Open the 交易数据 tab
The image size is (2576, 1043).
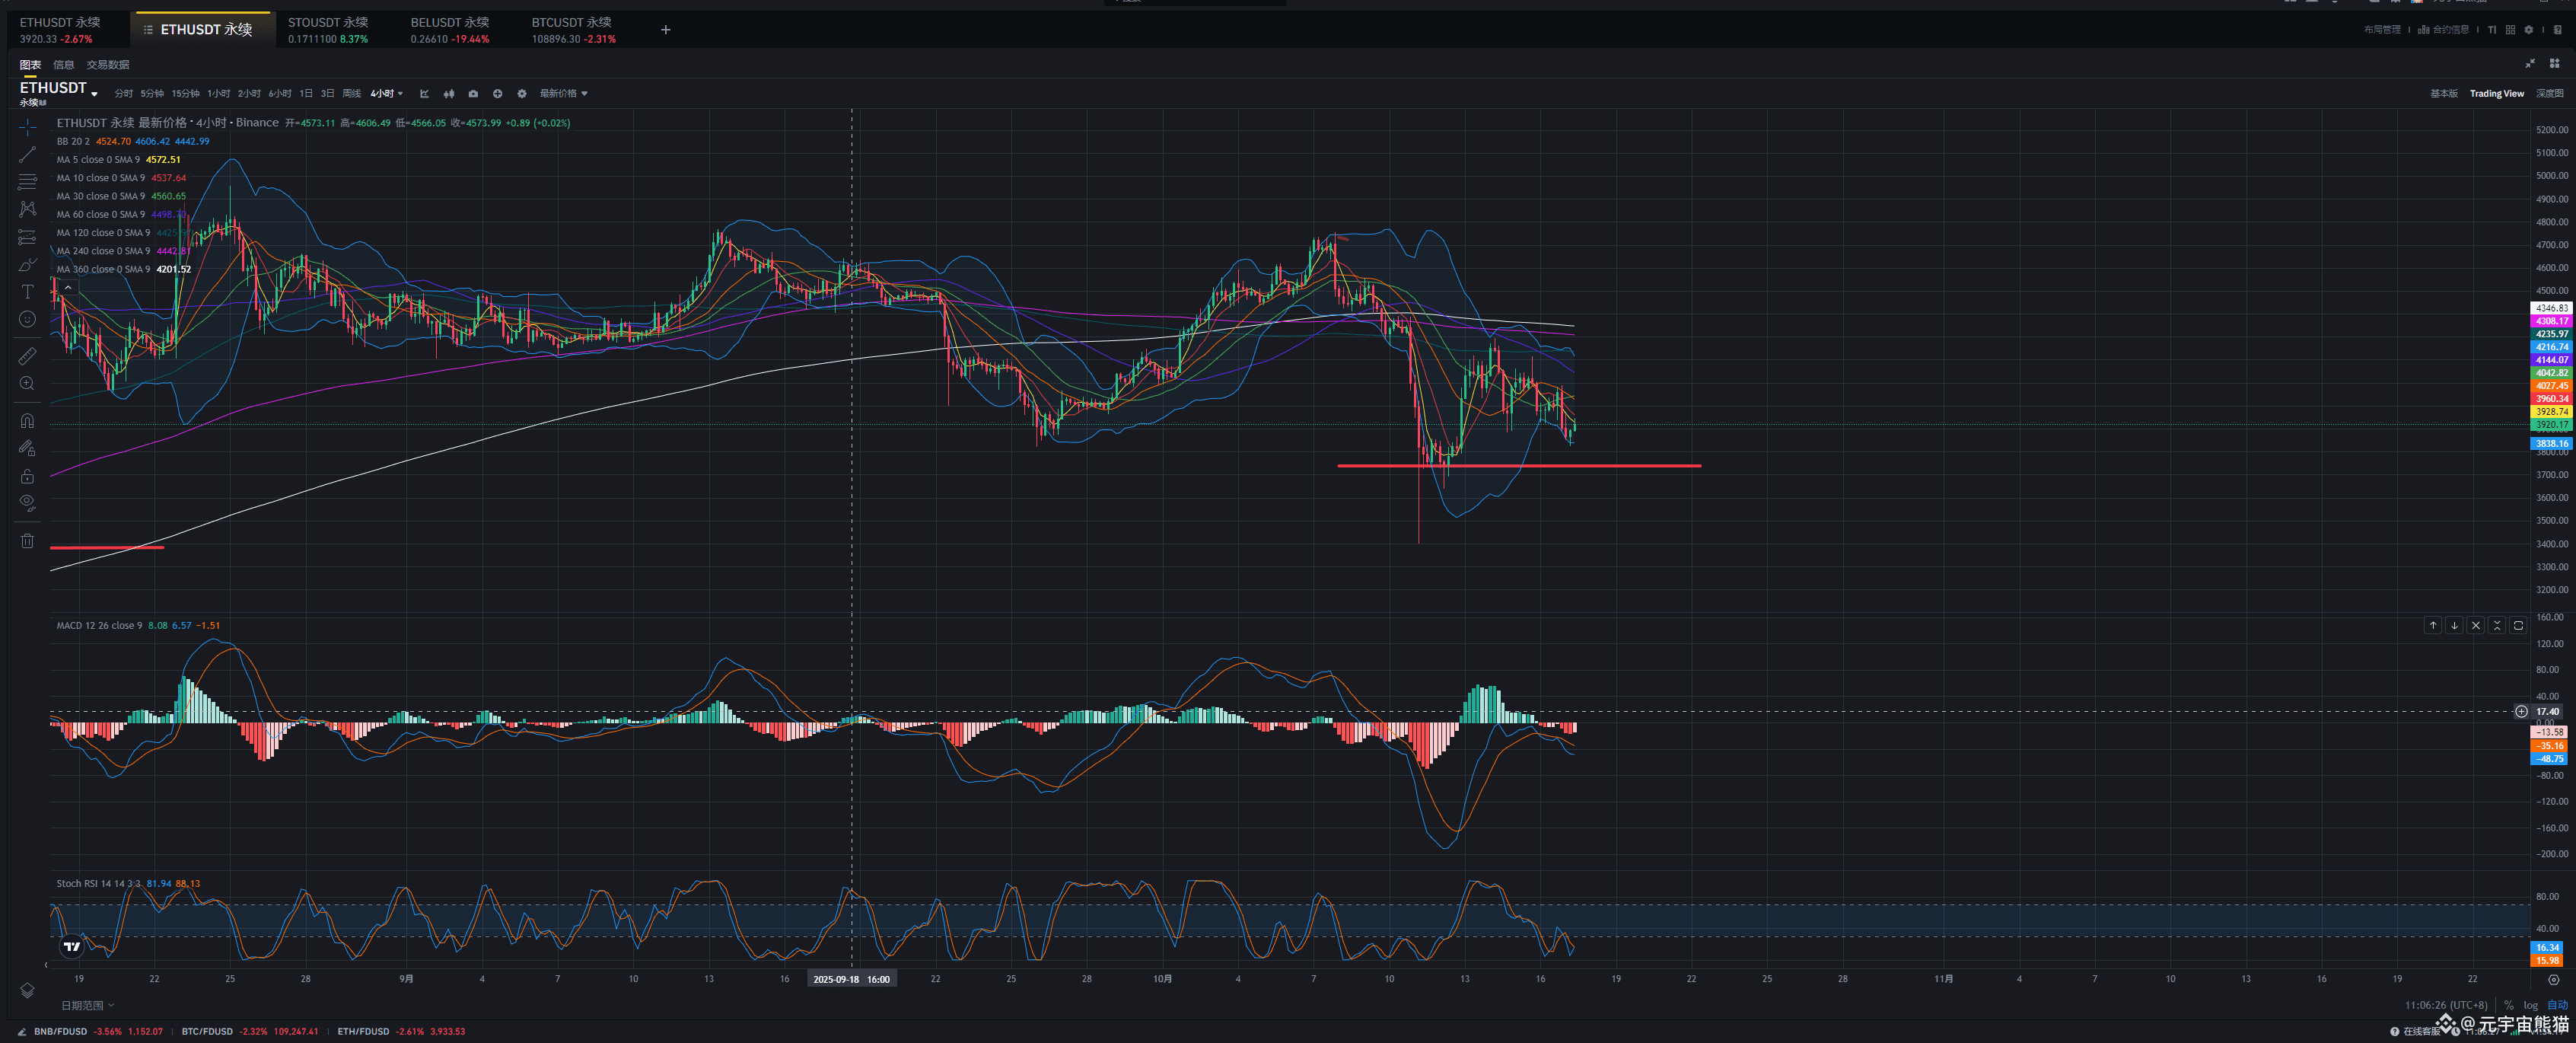(x=108, y=64)
